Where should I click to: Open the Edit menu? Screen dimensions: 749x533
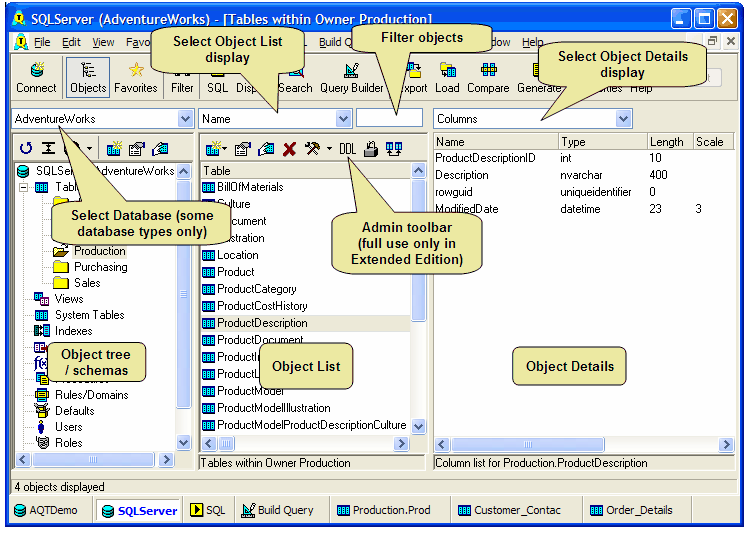click(x=71, y=43)
